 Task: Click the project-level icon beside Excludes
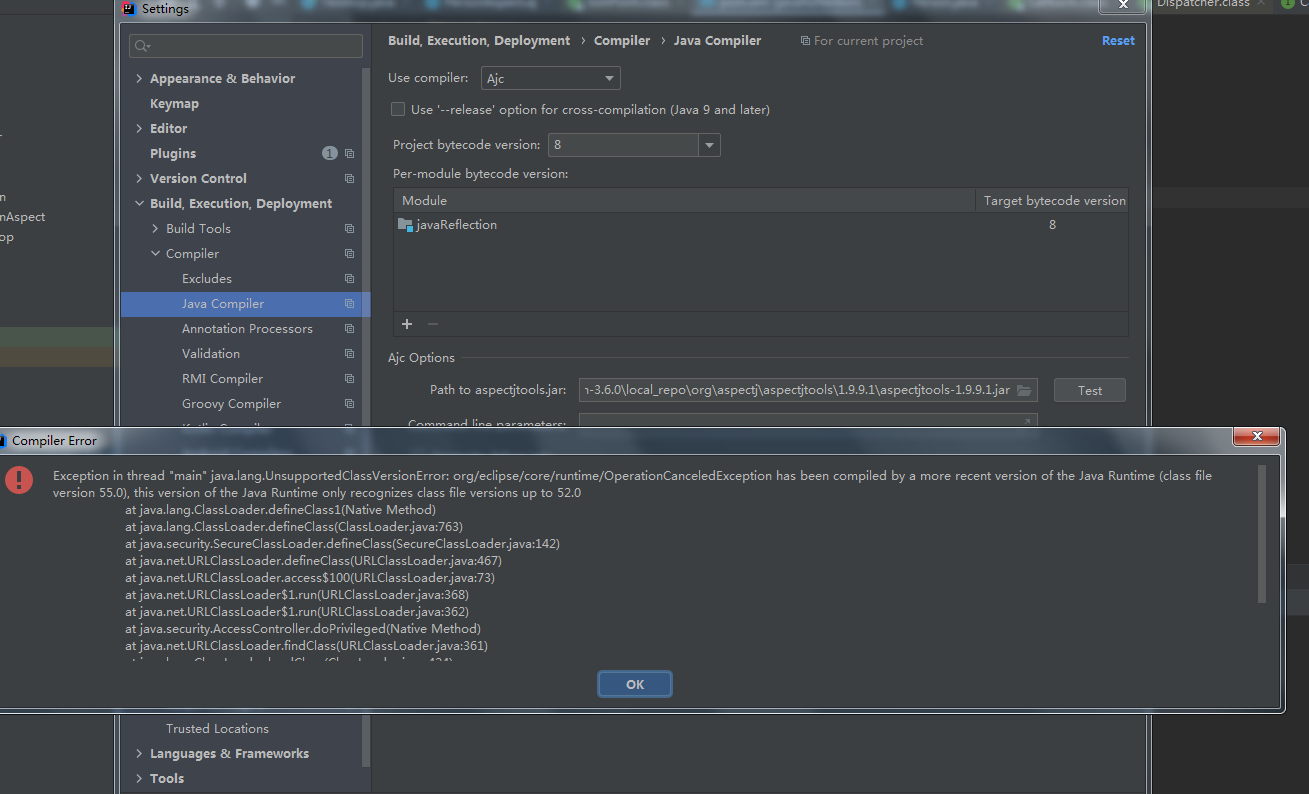[349, 279]
